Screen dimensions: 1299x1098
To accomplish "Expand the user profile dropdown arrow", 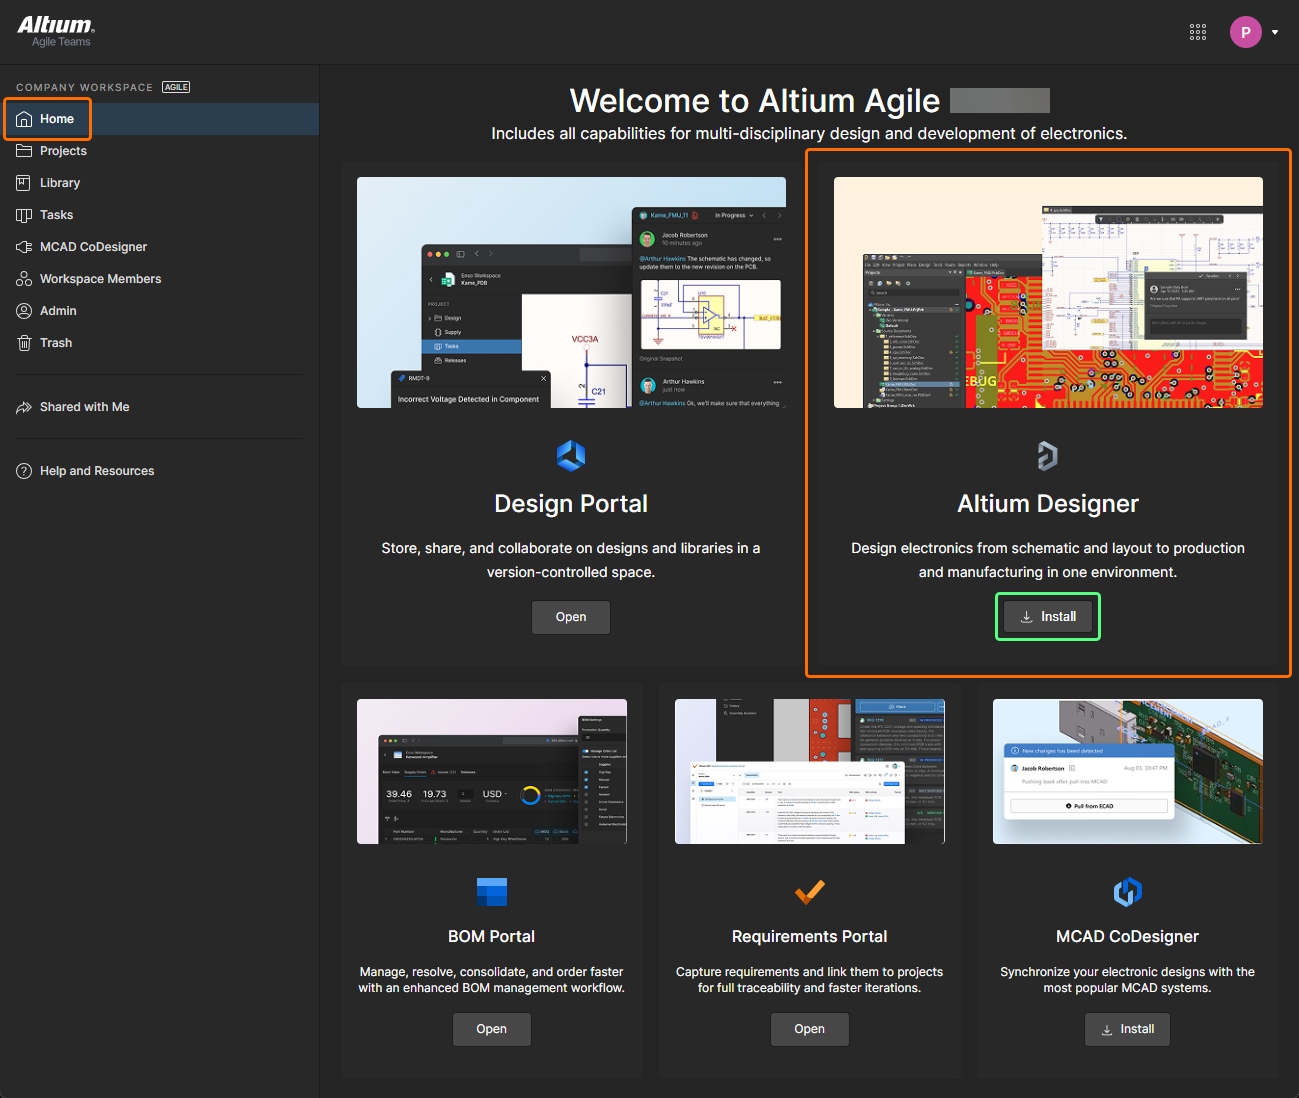I will coord(1275,32).
